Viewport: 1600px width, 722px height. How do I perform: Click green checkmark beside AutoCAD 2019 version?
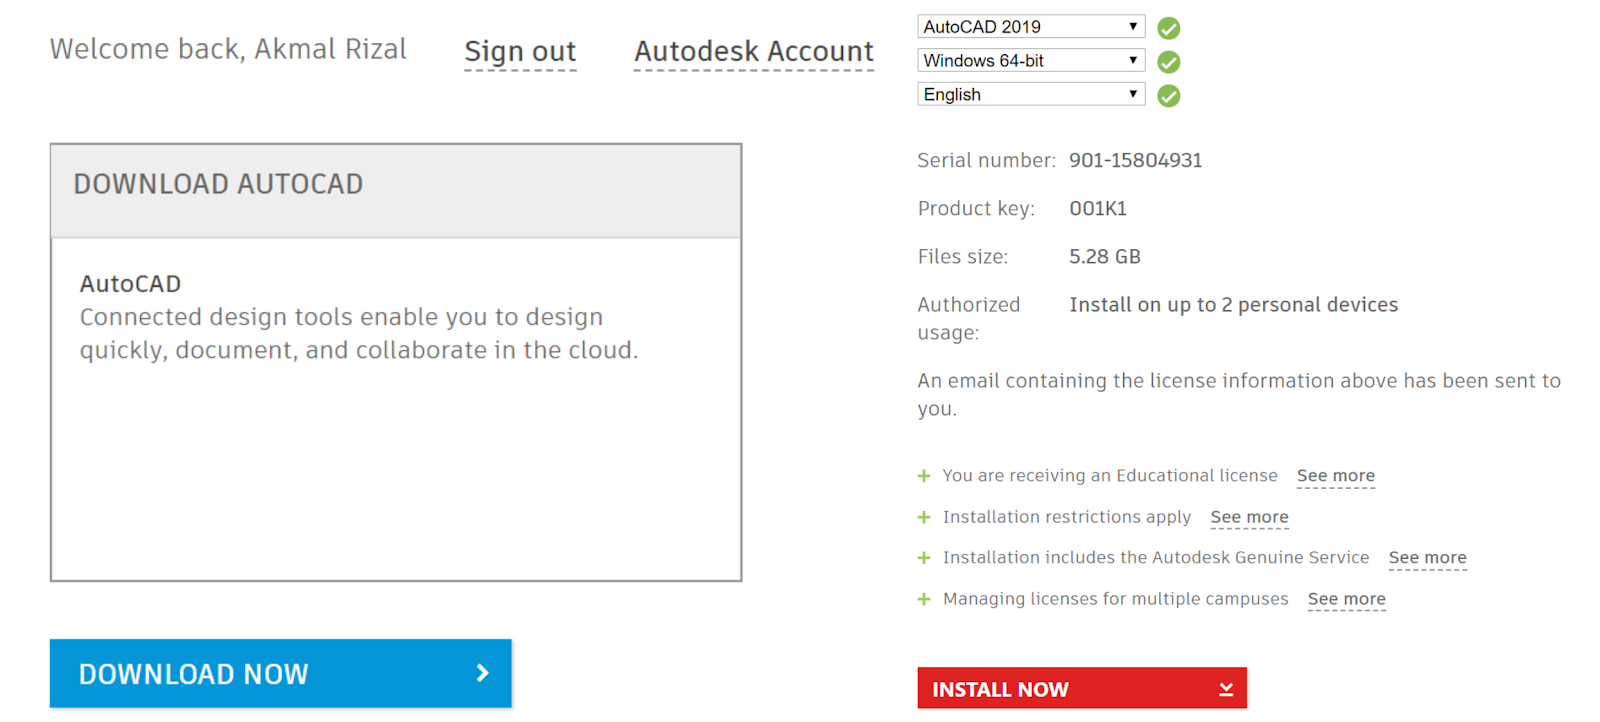pos(1168,28)
